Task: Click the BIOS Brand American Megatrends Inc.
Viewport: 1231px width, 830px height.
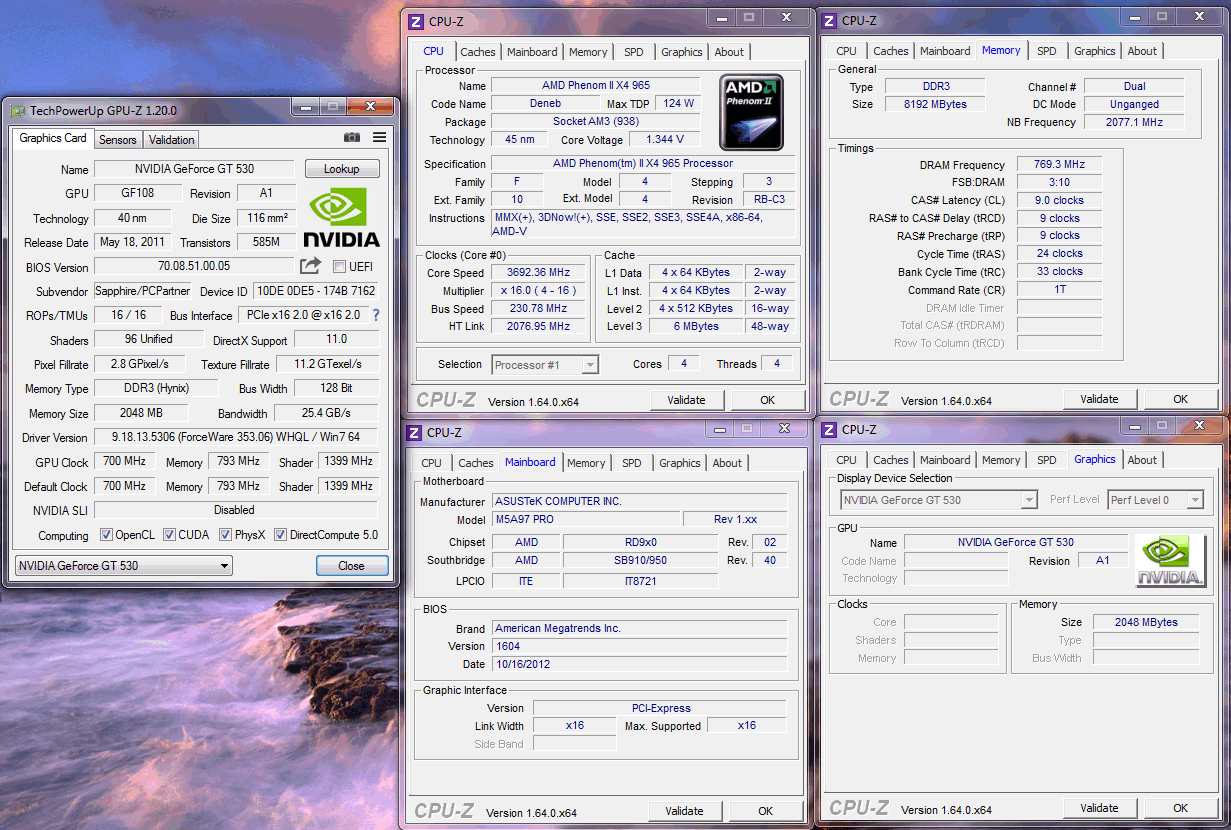Action: (639, 628)
